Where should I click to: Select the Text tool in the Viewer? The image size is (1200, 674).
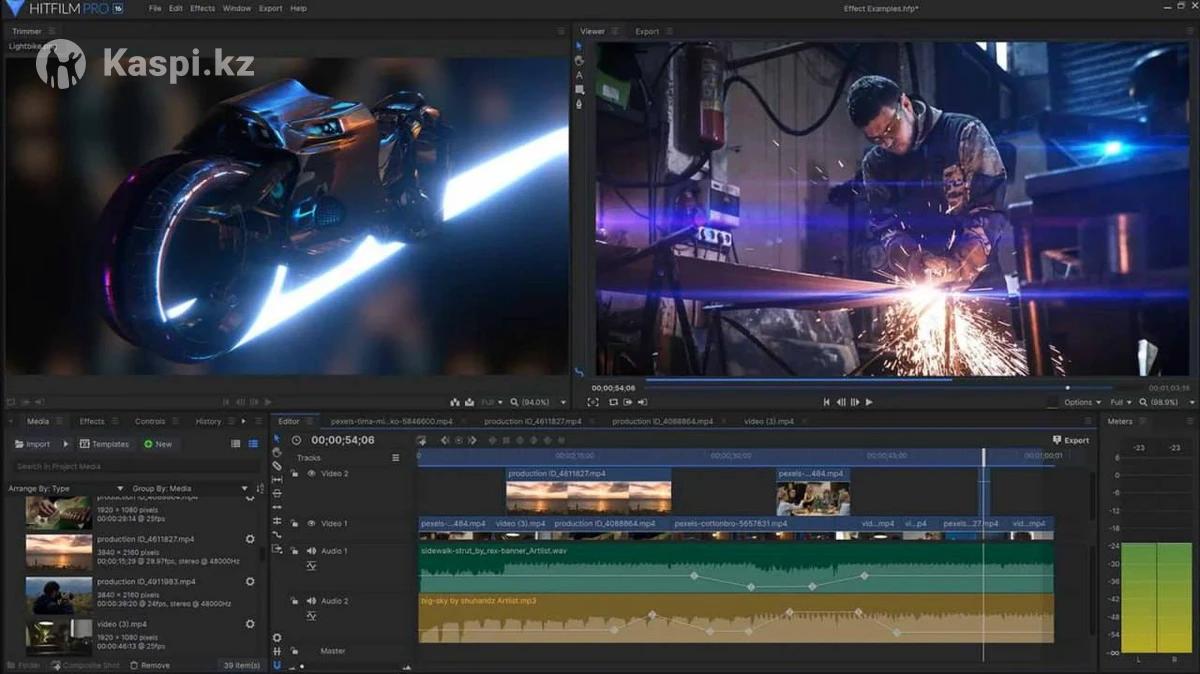[x=579, y=75]
